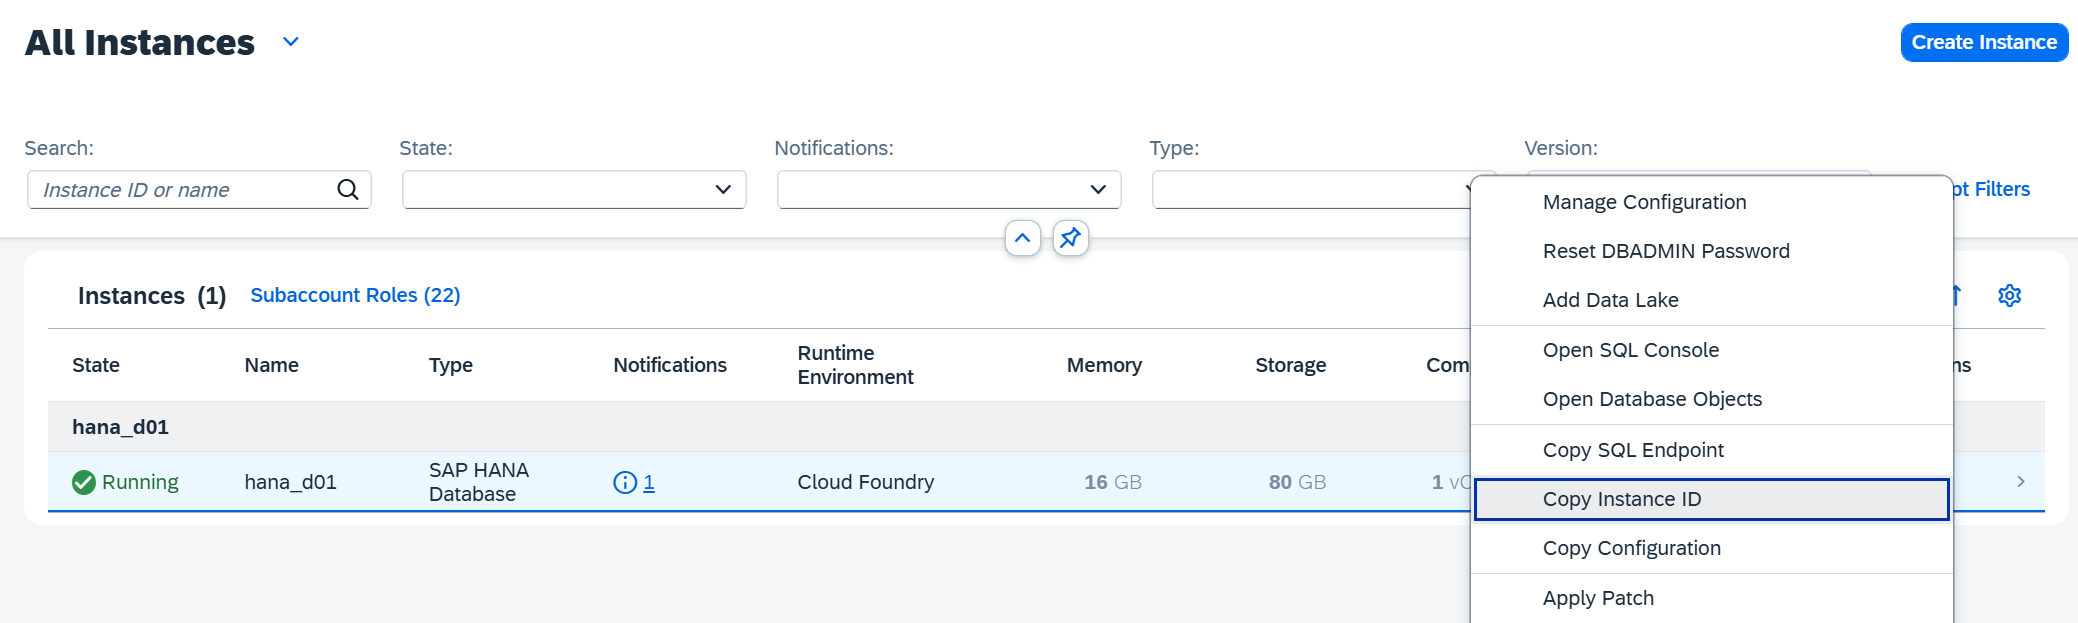The width and height of the screenshot is (2078, 623).
Task: Click the notifications count link 1
Action: tap(649, 483)
